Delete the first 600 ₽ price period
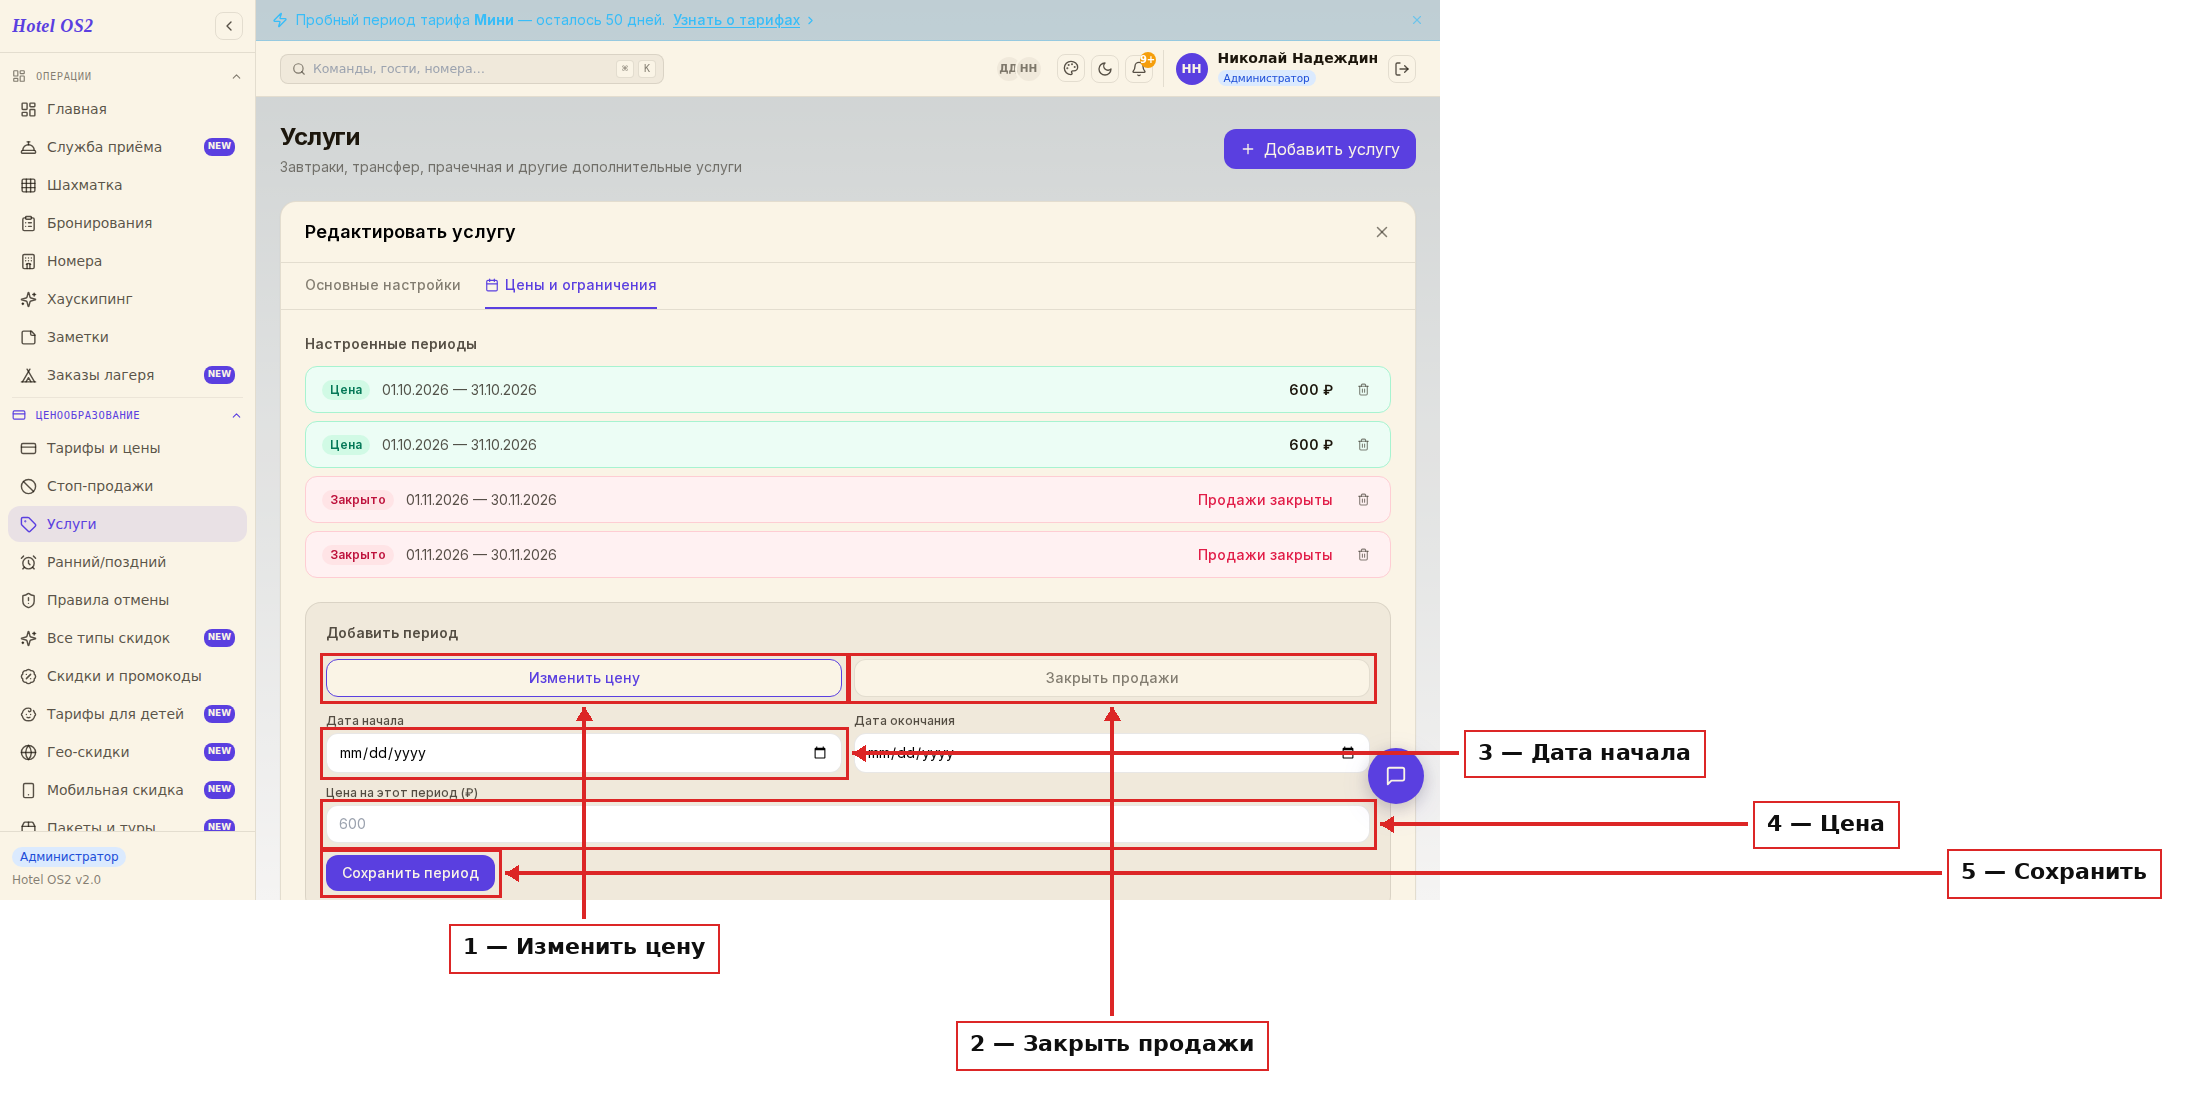The image size is (2185, 1094). click(1363, 390)
